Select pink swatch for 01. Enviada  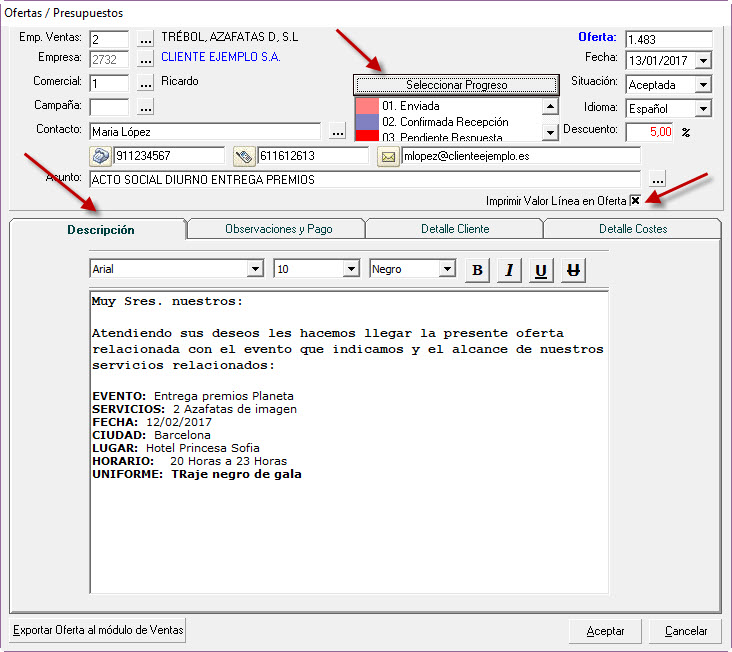pyautogui.click(x=367, y=106)
